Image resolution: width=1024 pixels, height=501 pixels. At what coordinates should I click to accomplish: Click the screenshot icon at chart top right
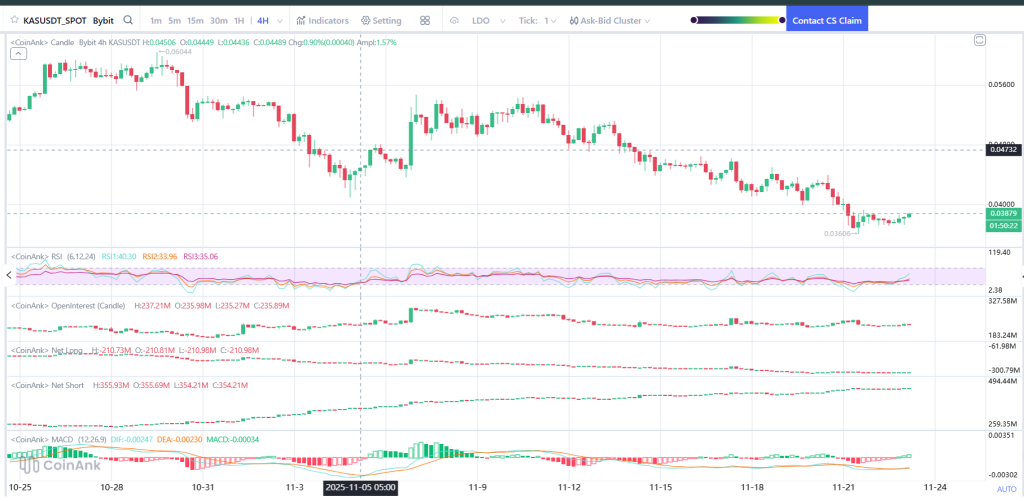[980, 40]
